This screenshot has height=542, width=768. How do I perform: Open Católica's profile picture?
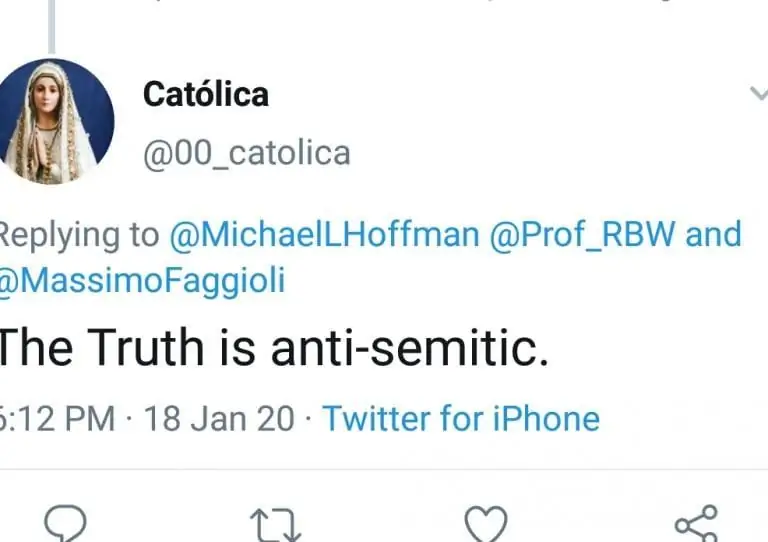(56, 122)
